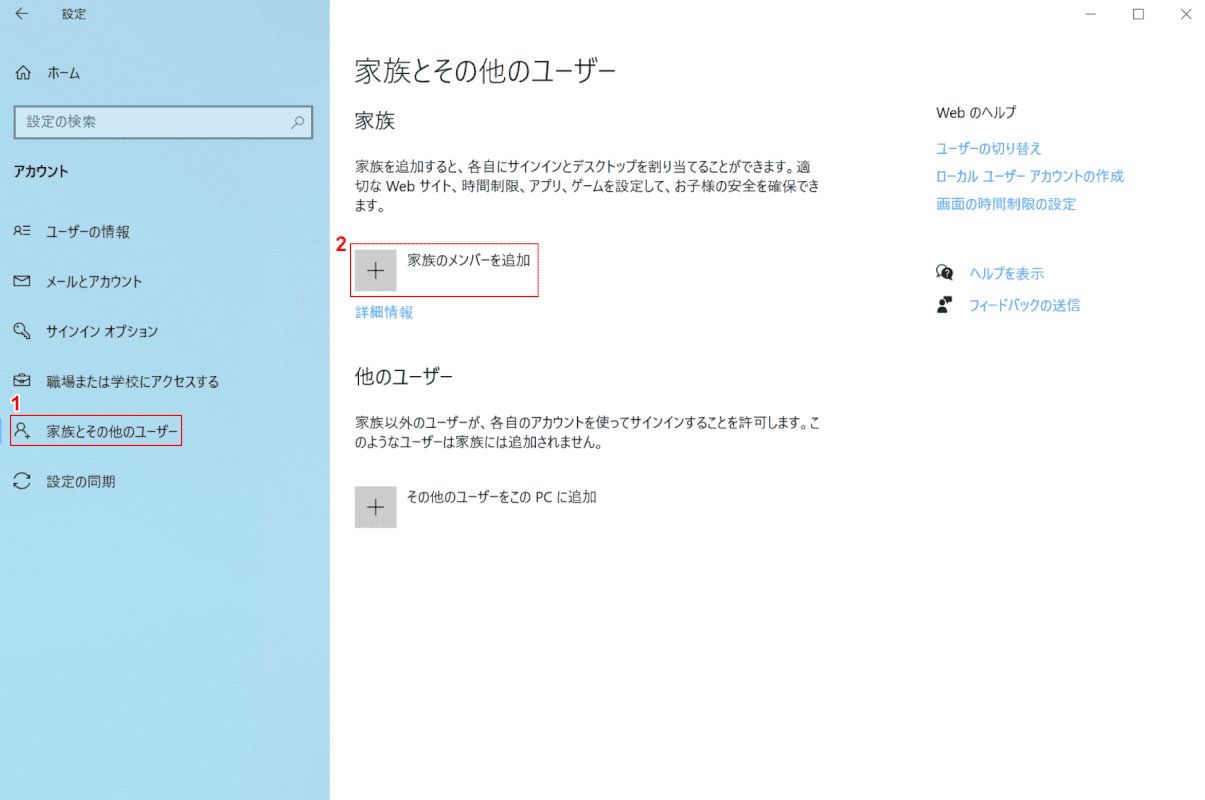Viewport: 1205px width, 800px height.
Task: Select the 家族とその他のユーザー person icon
Action: point(22,431)
